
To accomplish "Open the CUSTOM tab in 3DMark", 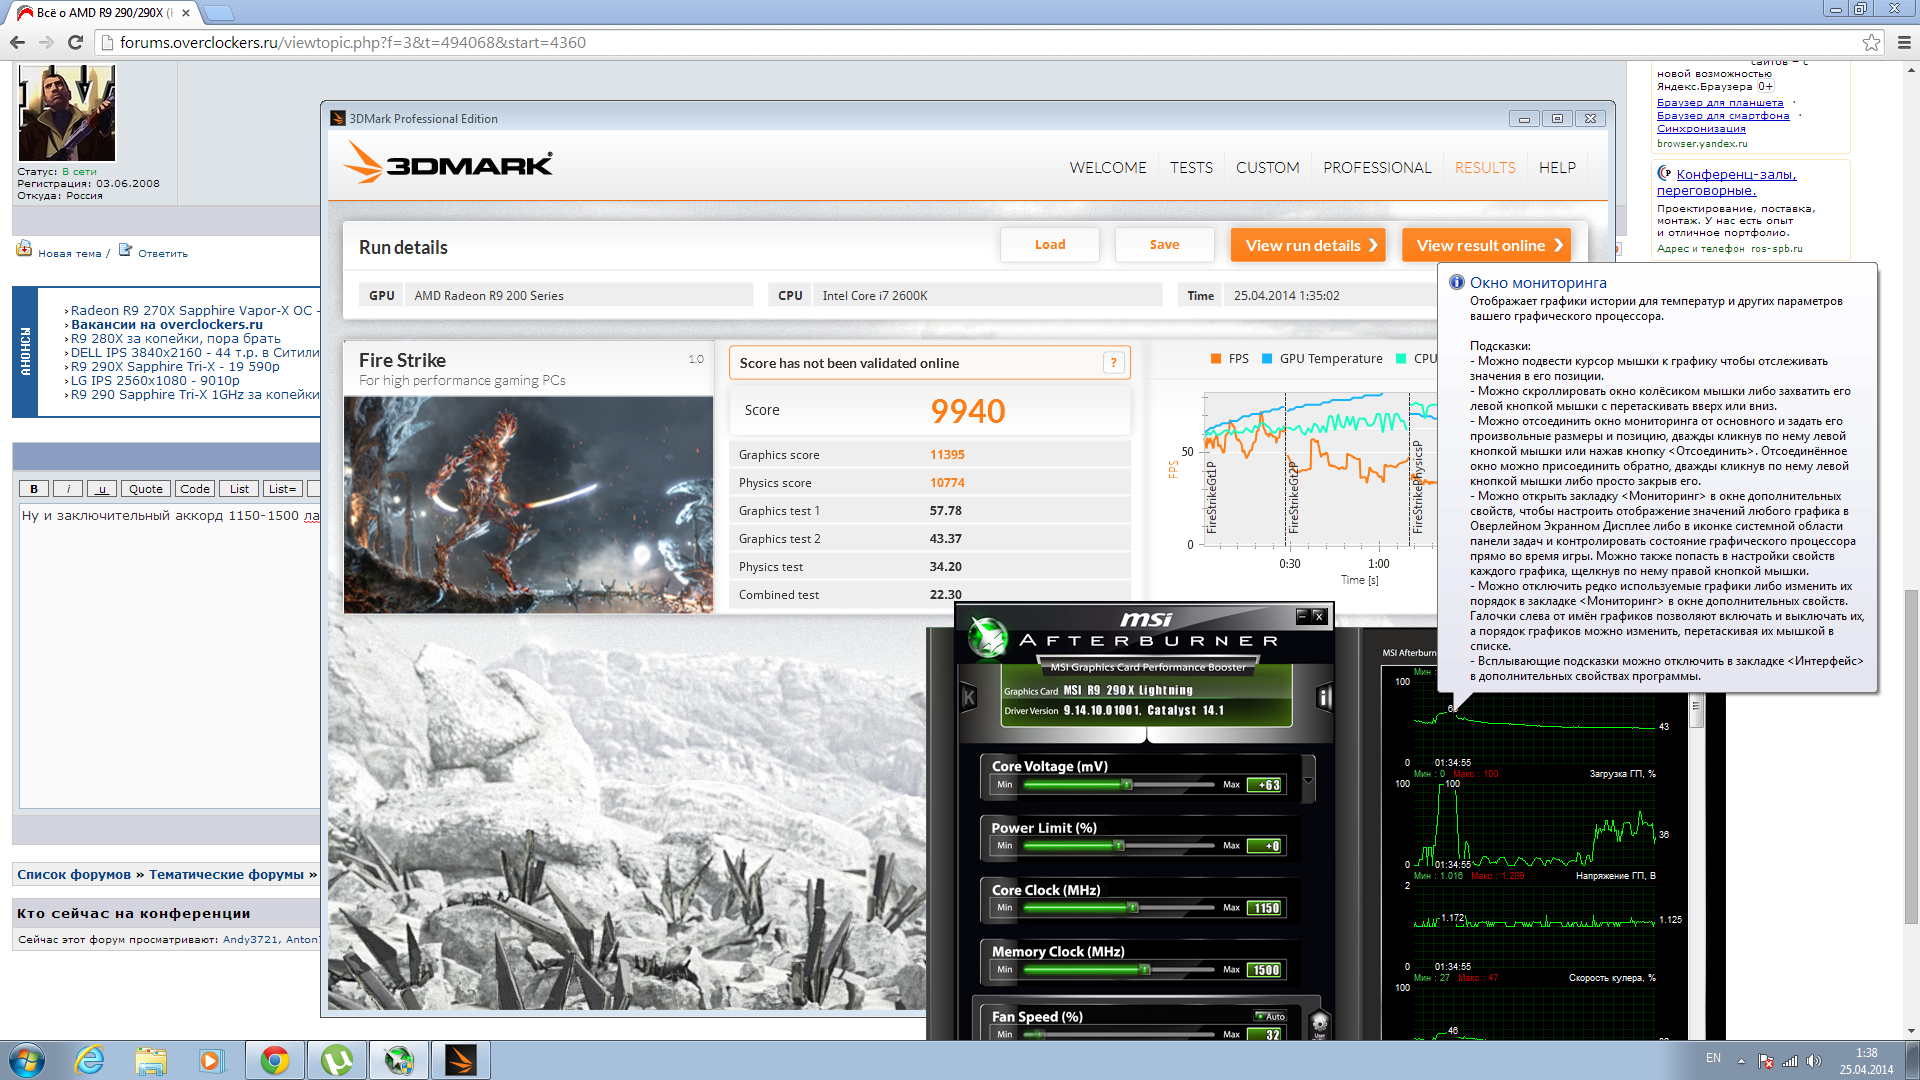I will (1267, 168).
